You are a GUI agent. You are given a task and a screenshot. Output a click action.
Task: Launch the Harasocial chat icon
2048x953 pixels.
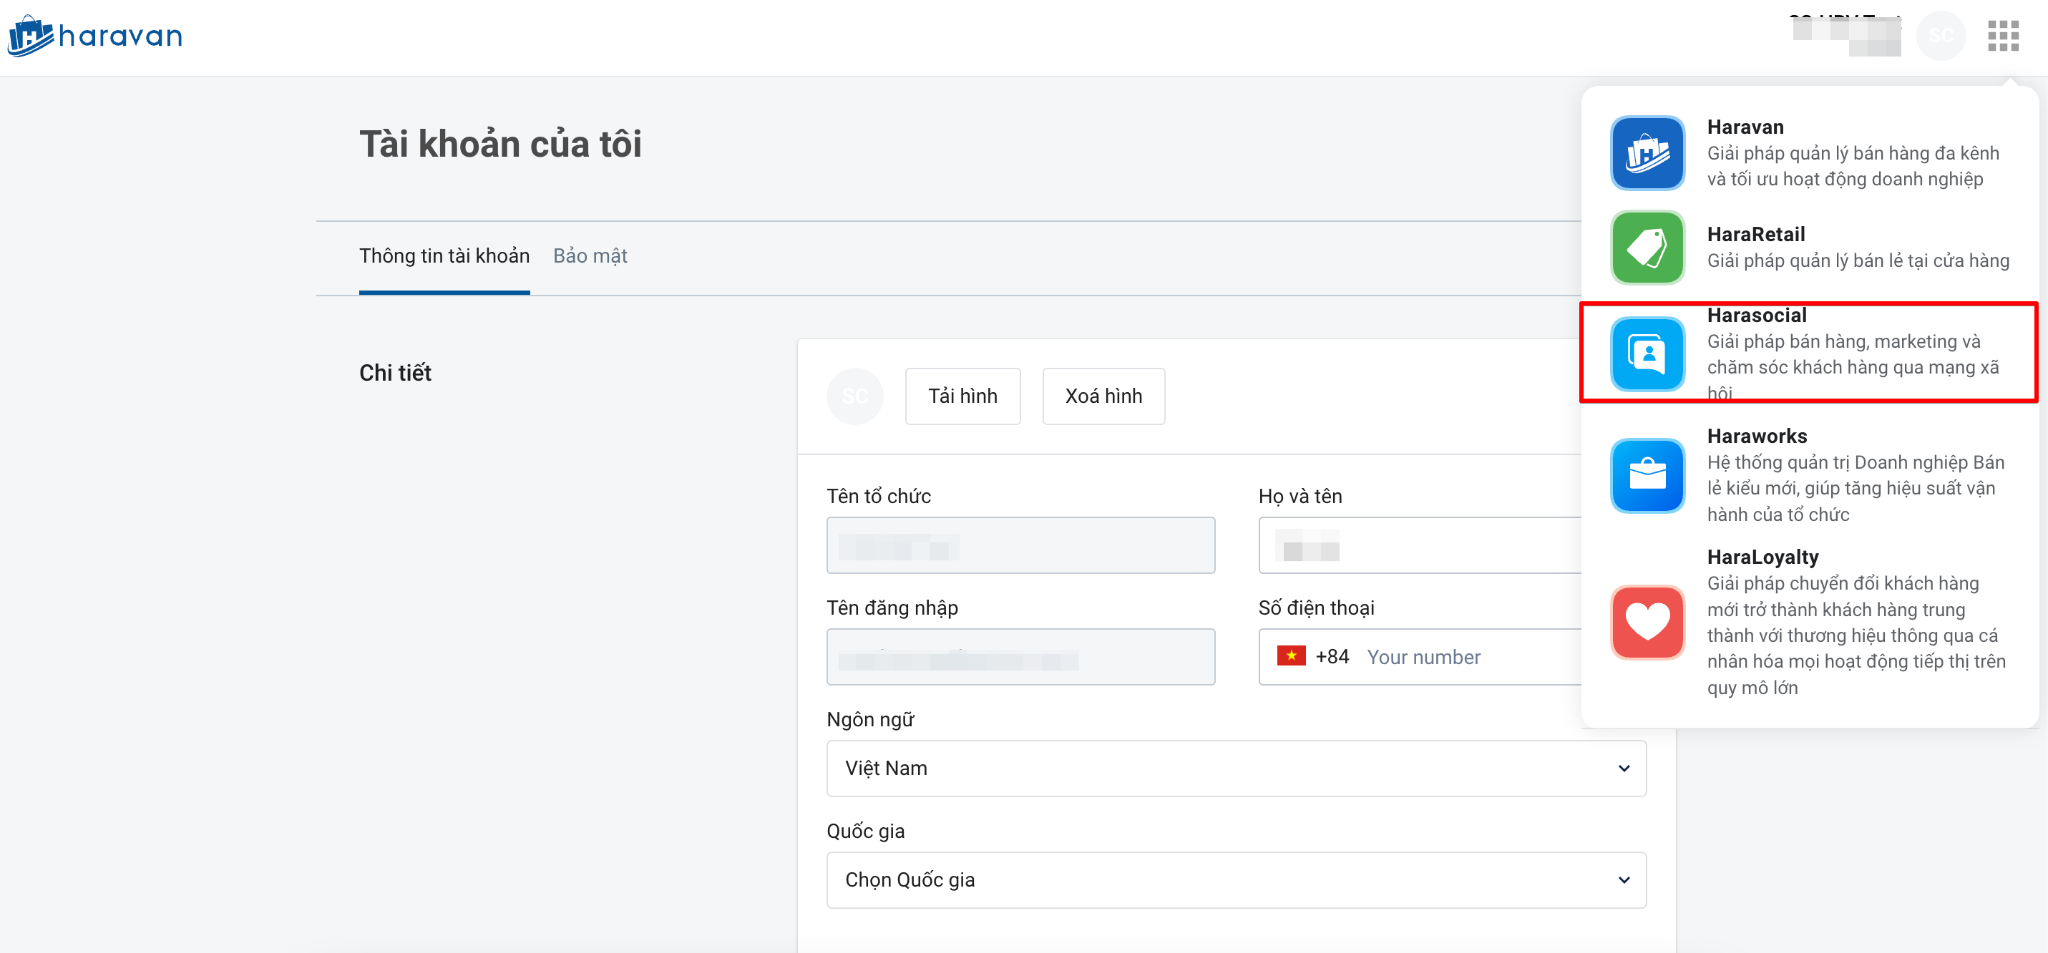[1647, 354]
